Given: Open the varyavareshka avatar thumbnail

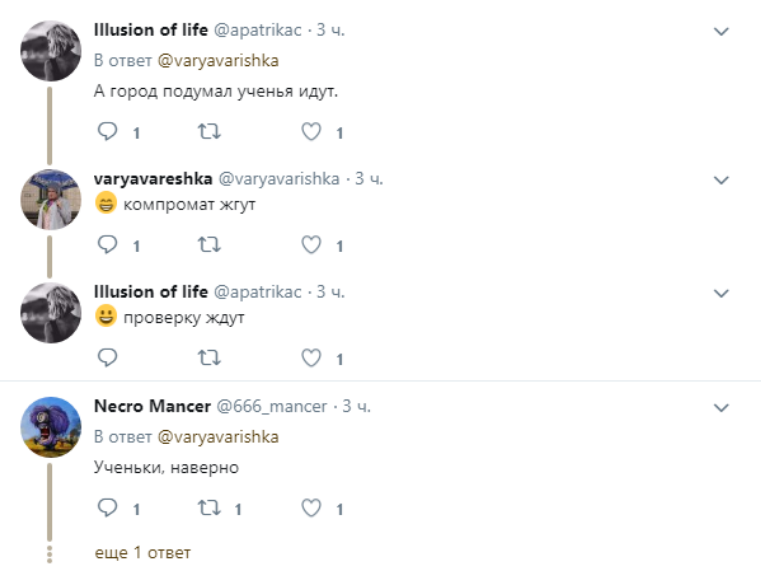Looking at the screenshot, I should tap(50, 200).
